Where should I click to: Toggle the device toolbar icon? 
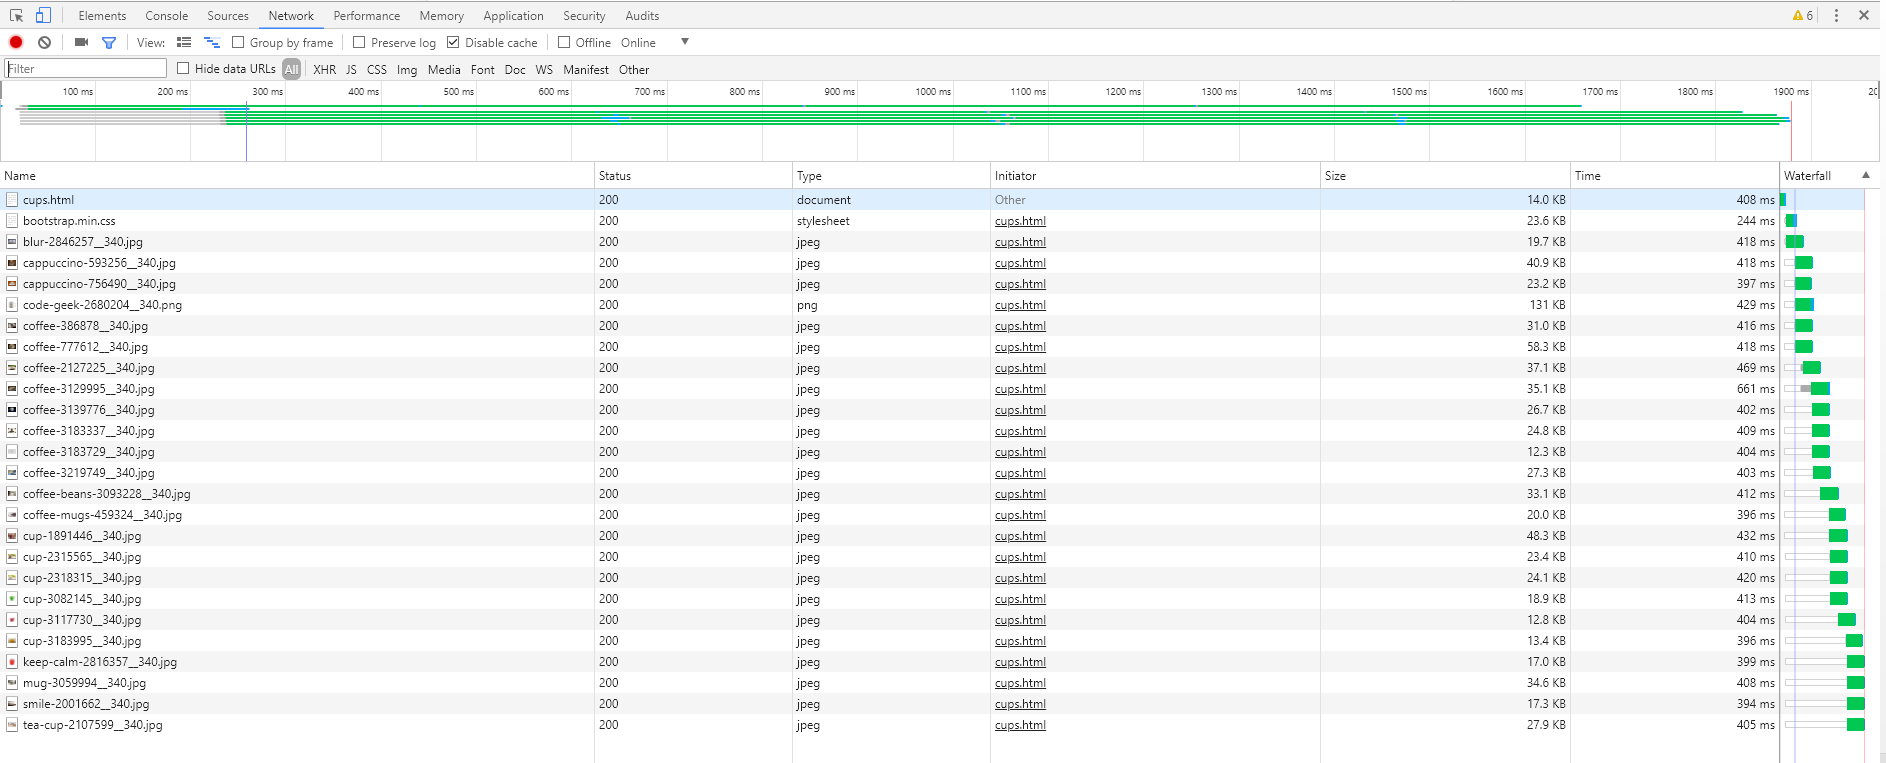43,15
